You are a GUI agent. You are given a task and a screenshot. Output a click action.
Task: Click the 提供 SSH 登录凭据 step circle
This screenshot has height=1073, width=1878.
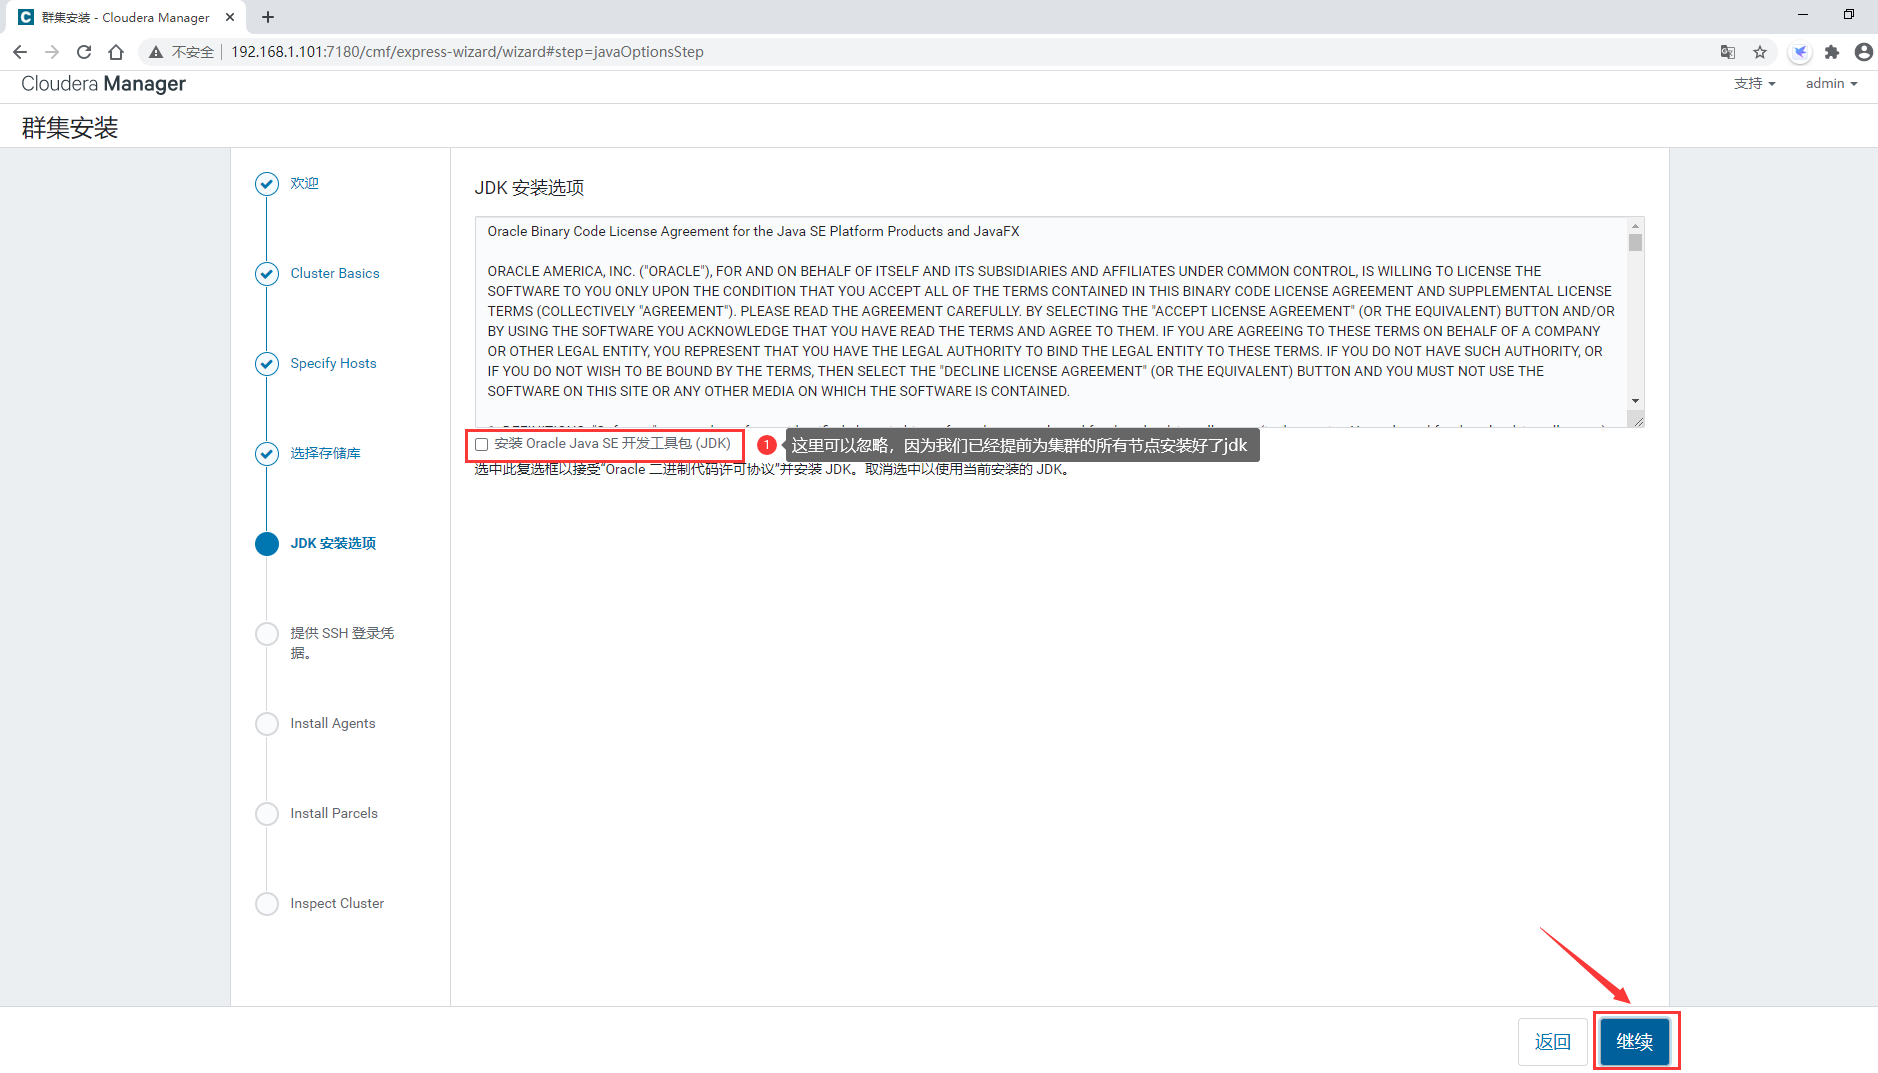(x=267, y=634)
